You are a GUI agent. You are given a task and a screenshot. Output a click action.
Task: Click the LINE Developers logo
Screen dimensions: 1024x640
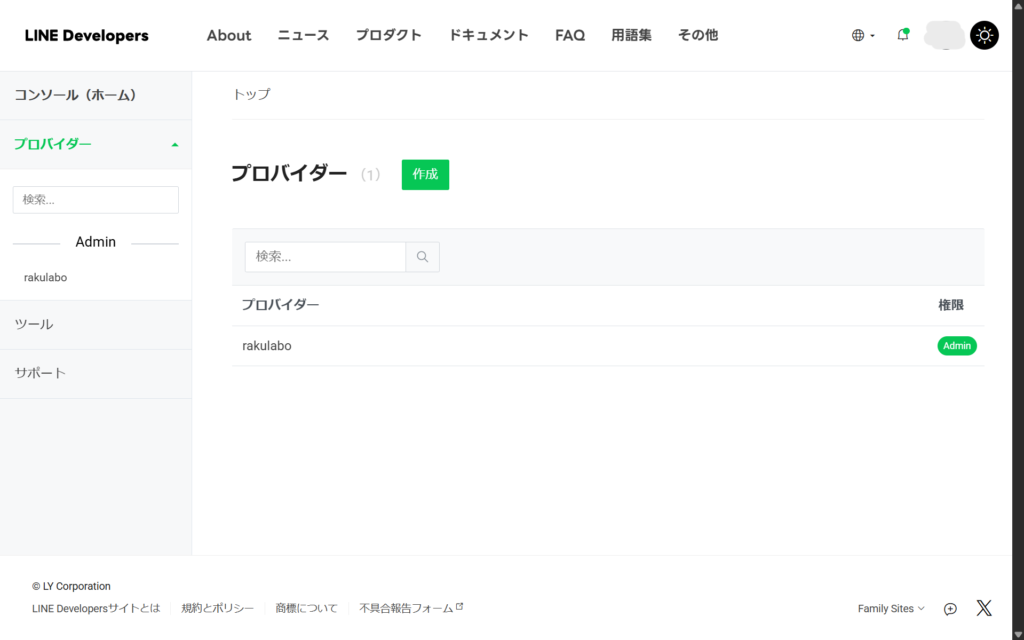86,36
